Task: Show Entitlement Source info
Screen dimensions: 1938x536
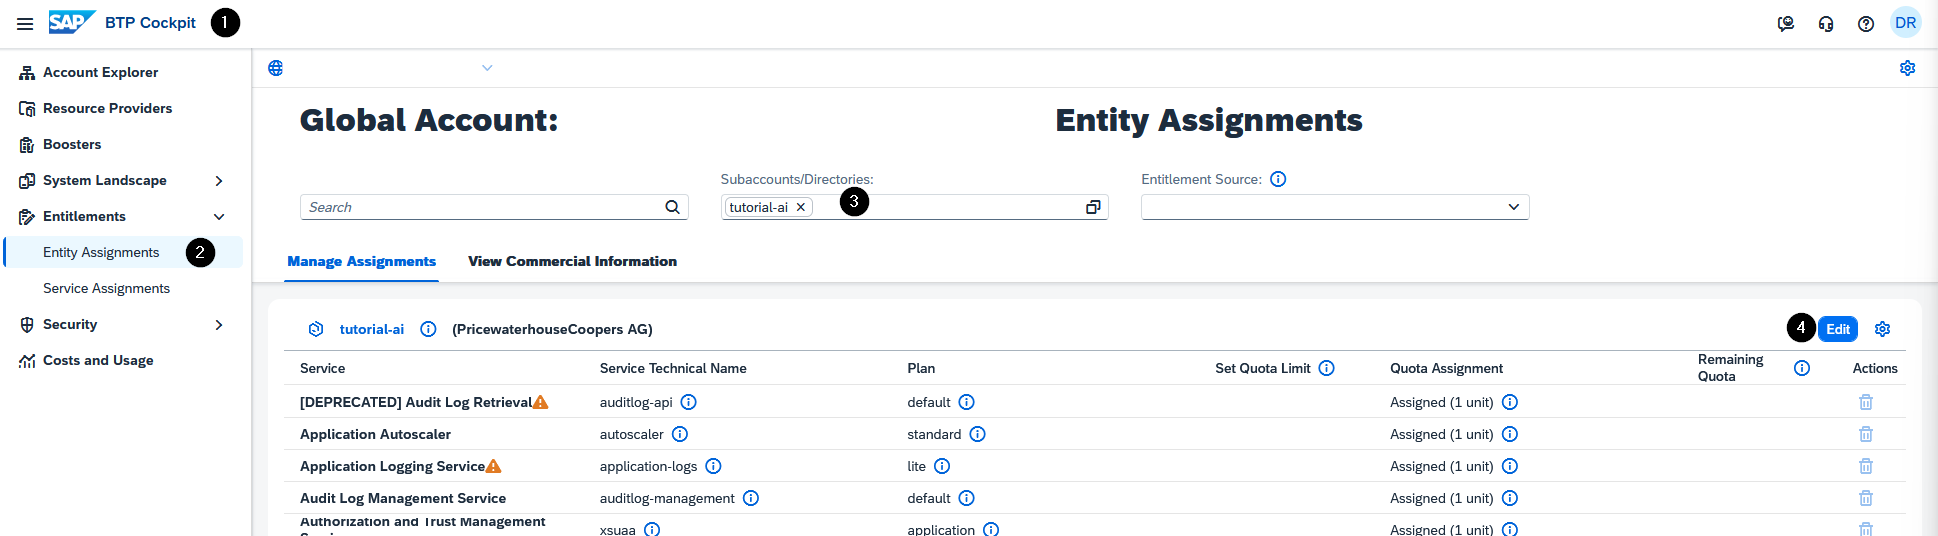Action: click(1278, 179)
